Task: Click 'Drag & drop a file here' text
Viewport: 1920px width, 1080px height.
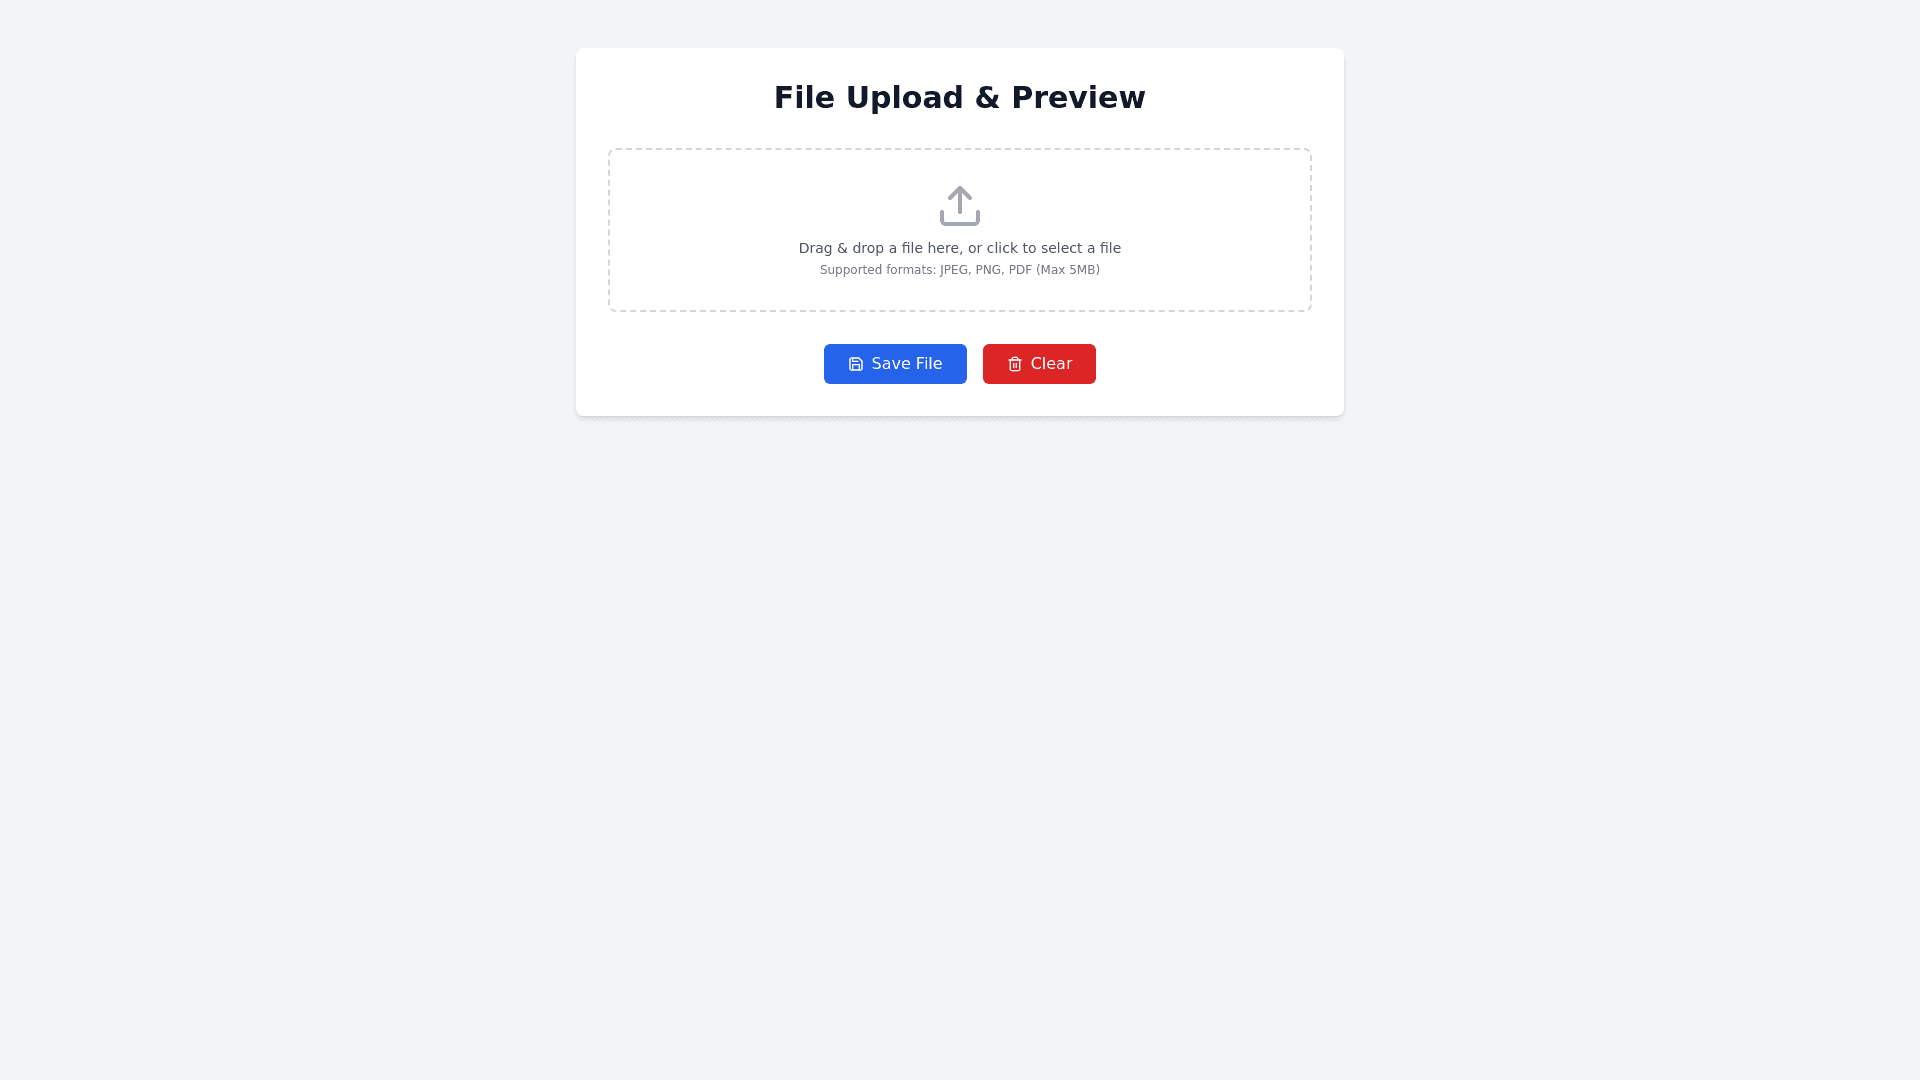Action: 879,248
